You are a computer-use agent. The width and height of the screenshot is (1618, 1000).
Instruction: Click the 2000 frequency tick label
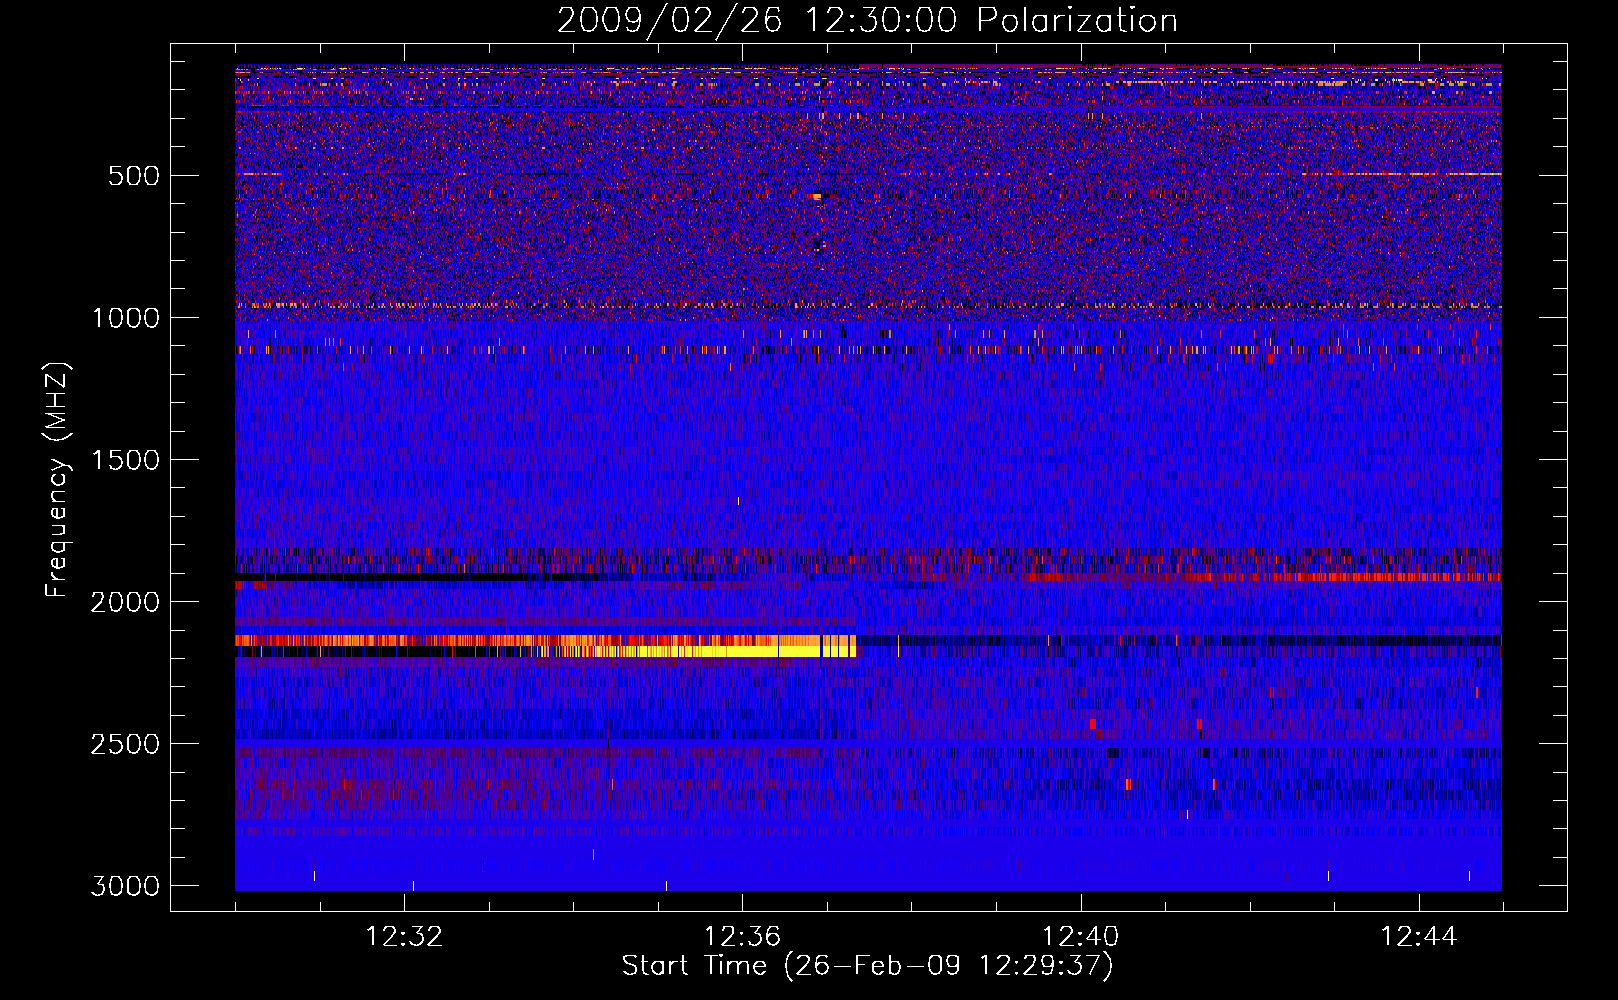(x=125, y=602)
